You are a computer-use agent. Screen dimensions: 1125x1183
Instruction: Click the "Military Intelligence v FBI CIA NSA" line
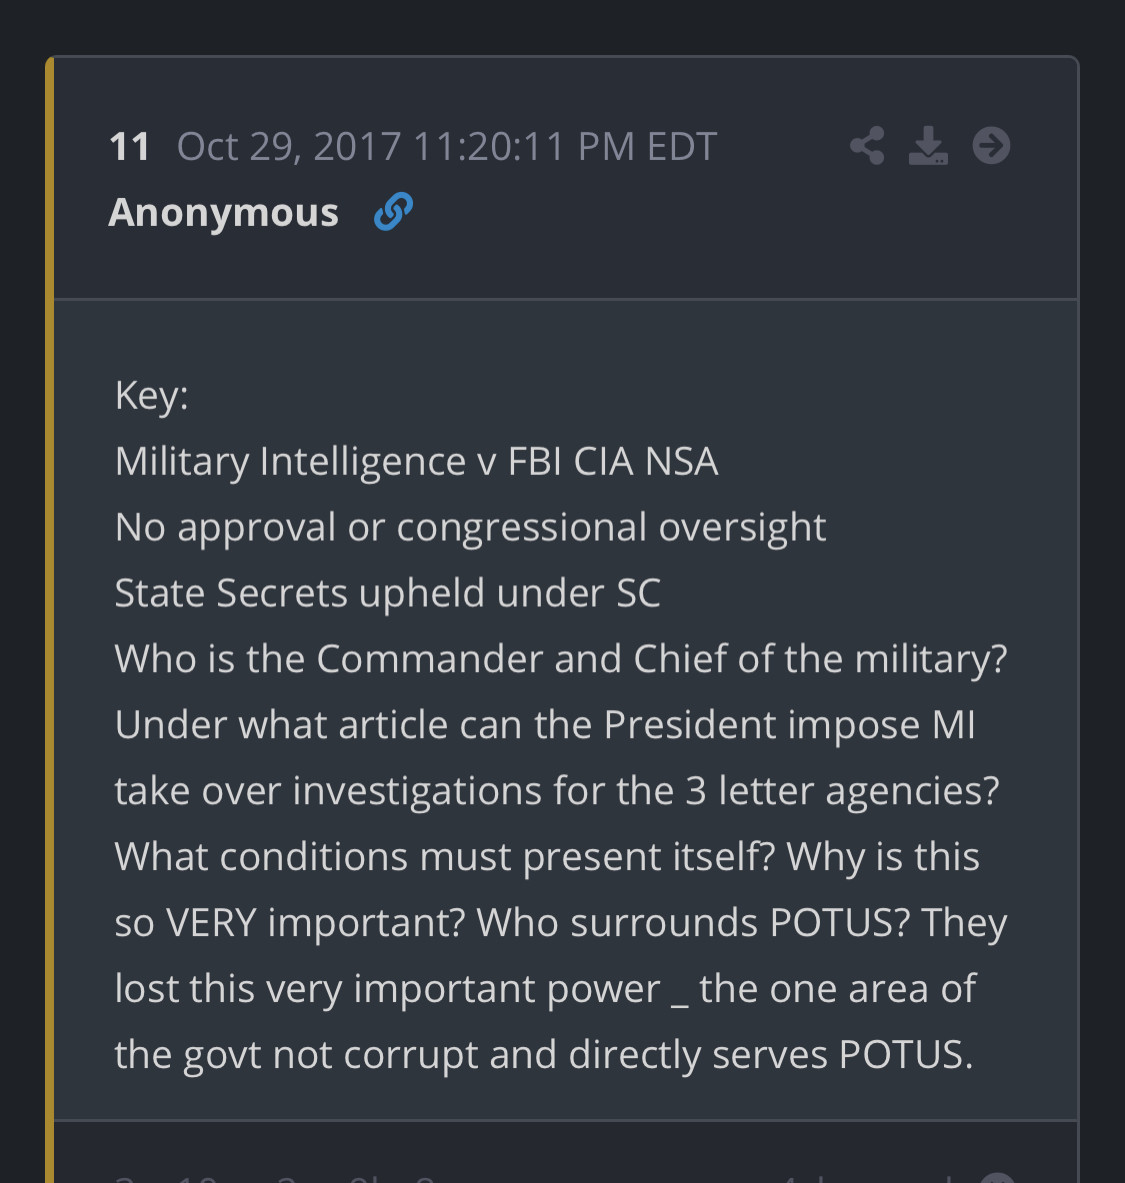(x=416, y=461)
